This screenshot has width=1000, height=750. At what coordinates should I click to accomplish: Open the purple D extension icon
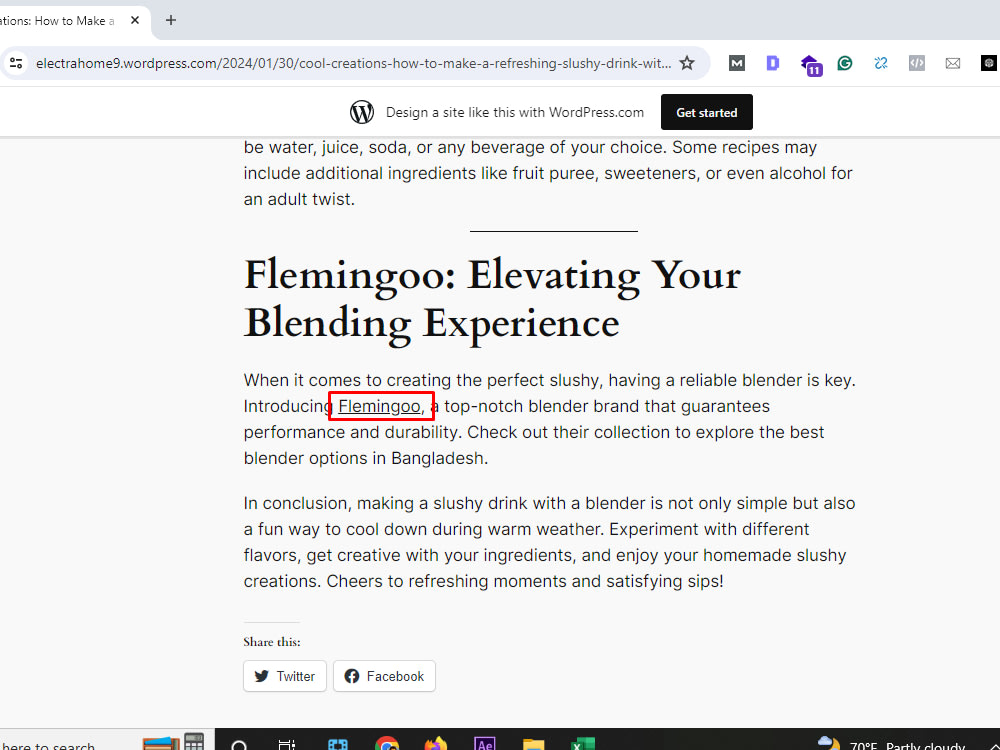point(772,63)
